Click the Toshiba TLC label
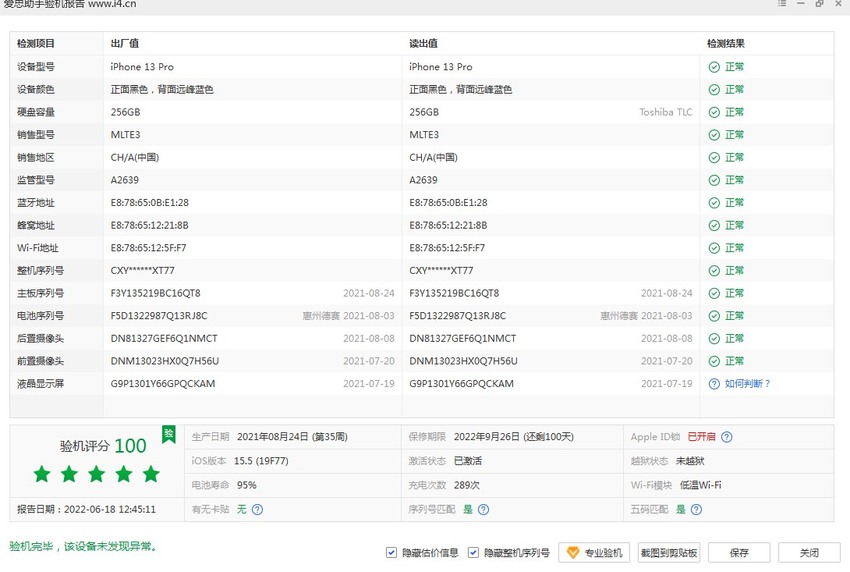 pyautogui.click(x=666, y=112)
